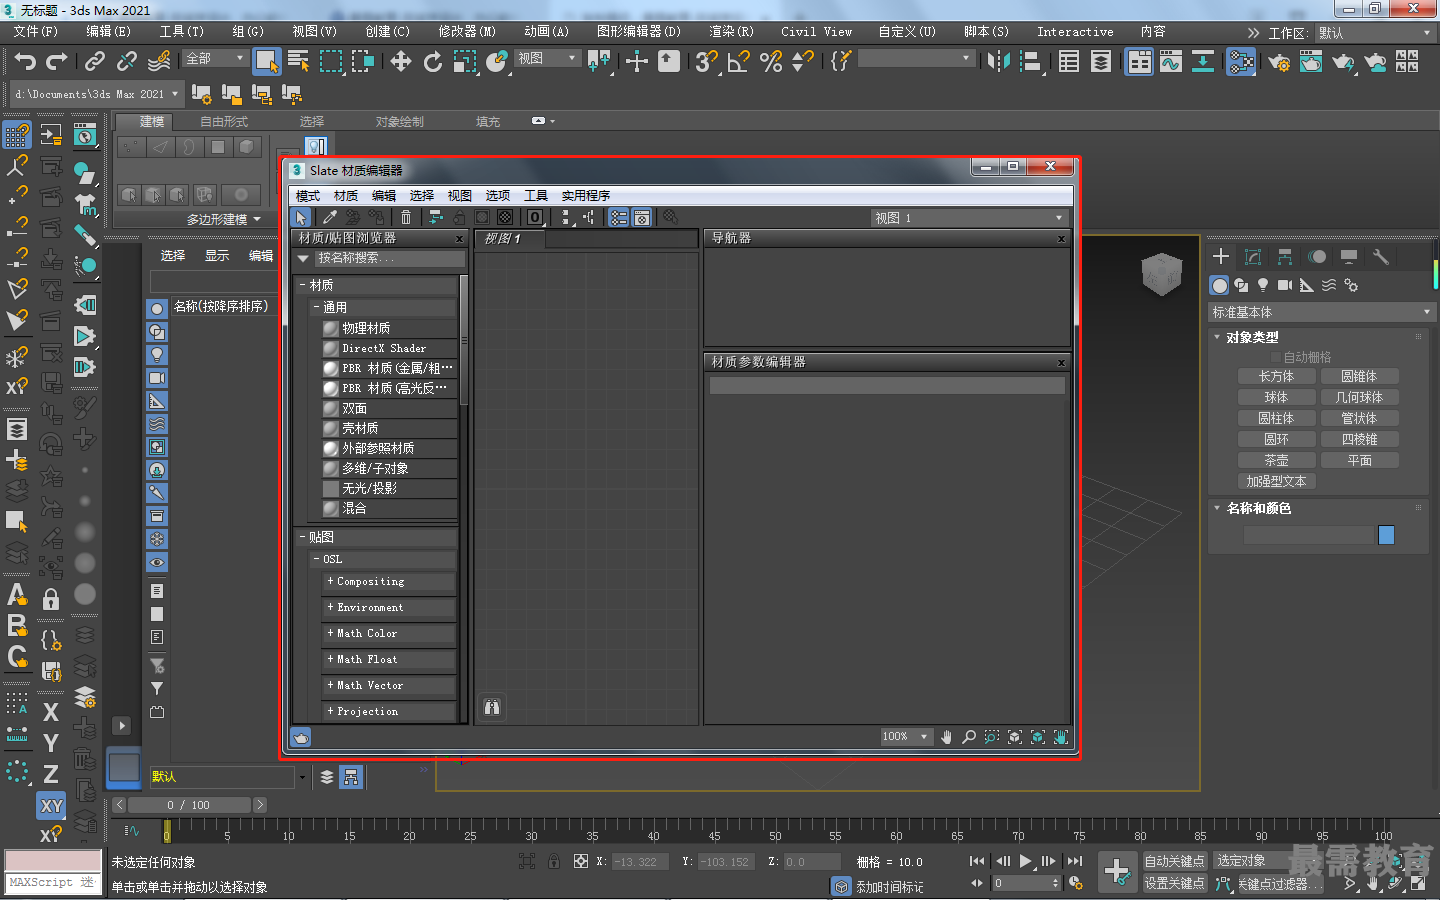Open Utilities wrench tab in command panel

(1381, 257)
